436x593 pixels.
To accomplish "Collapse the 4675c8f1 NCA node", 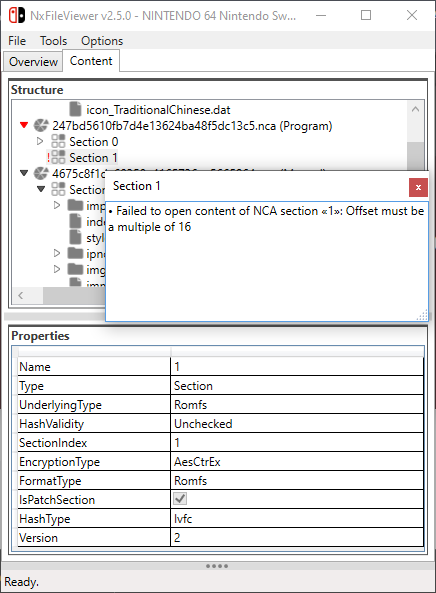I will pos(24,173).
